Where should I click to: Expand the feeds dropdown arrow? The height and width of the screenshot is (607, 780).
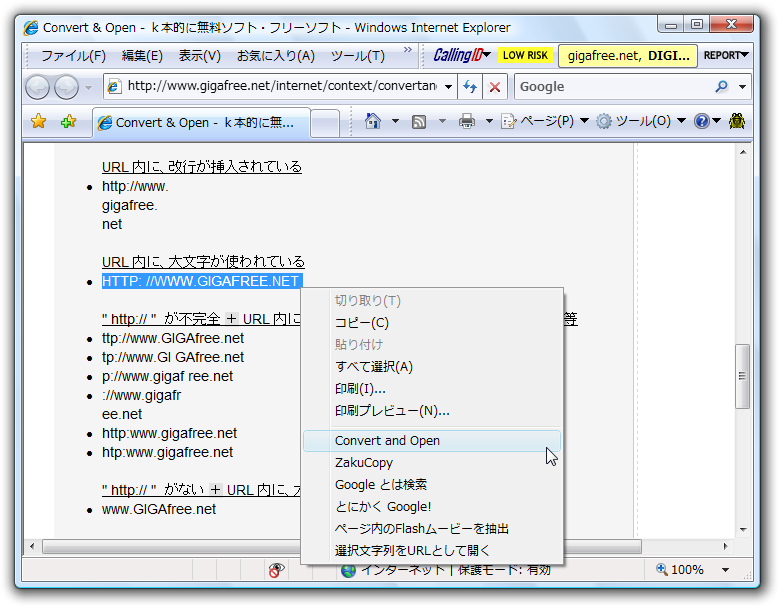click(x=442, y=121)
